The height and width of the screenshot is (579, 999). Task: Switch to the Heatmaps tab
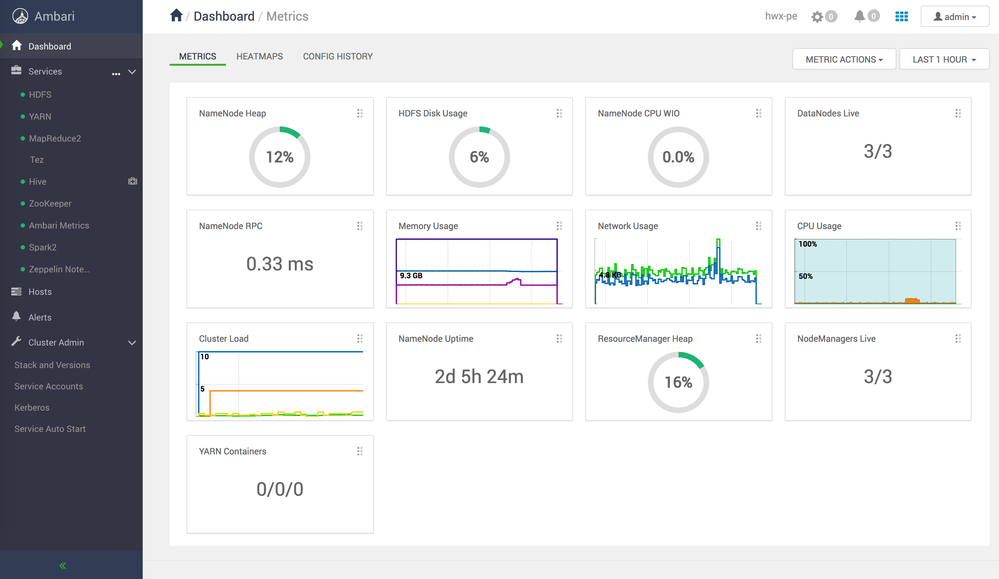(x=259, y=56)
